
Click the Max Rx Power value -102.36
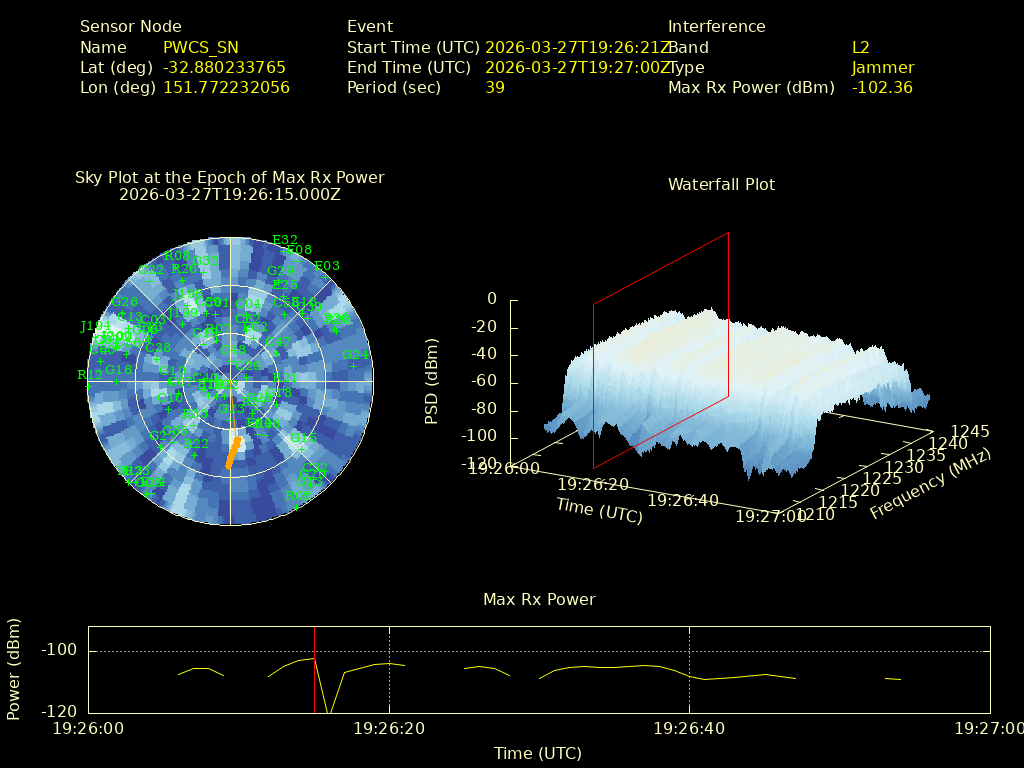881,87
